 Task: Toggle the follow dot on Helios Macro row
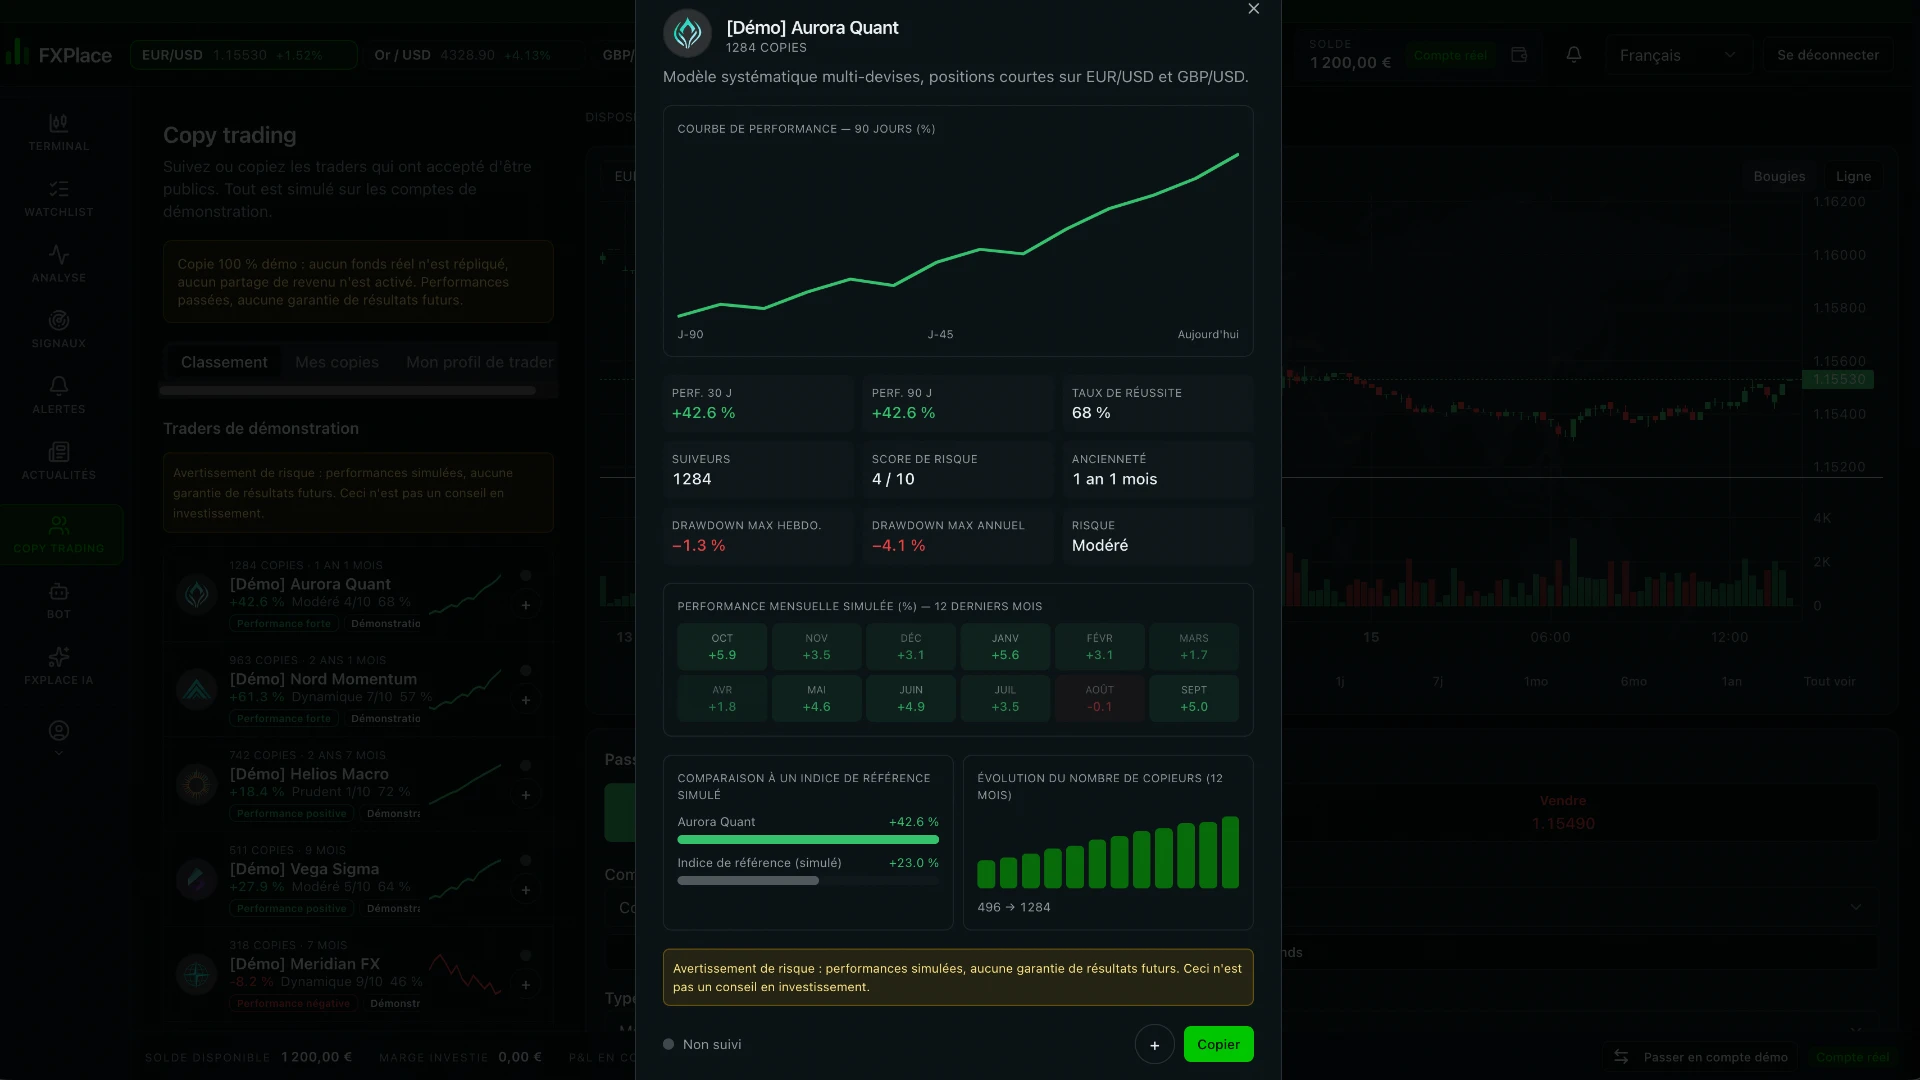point(525,766)
